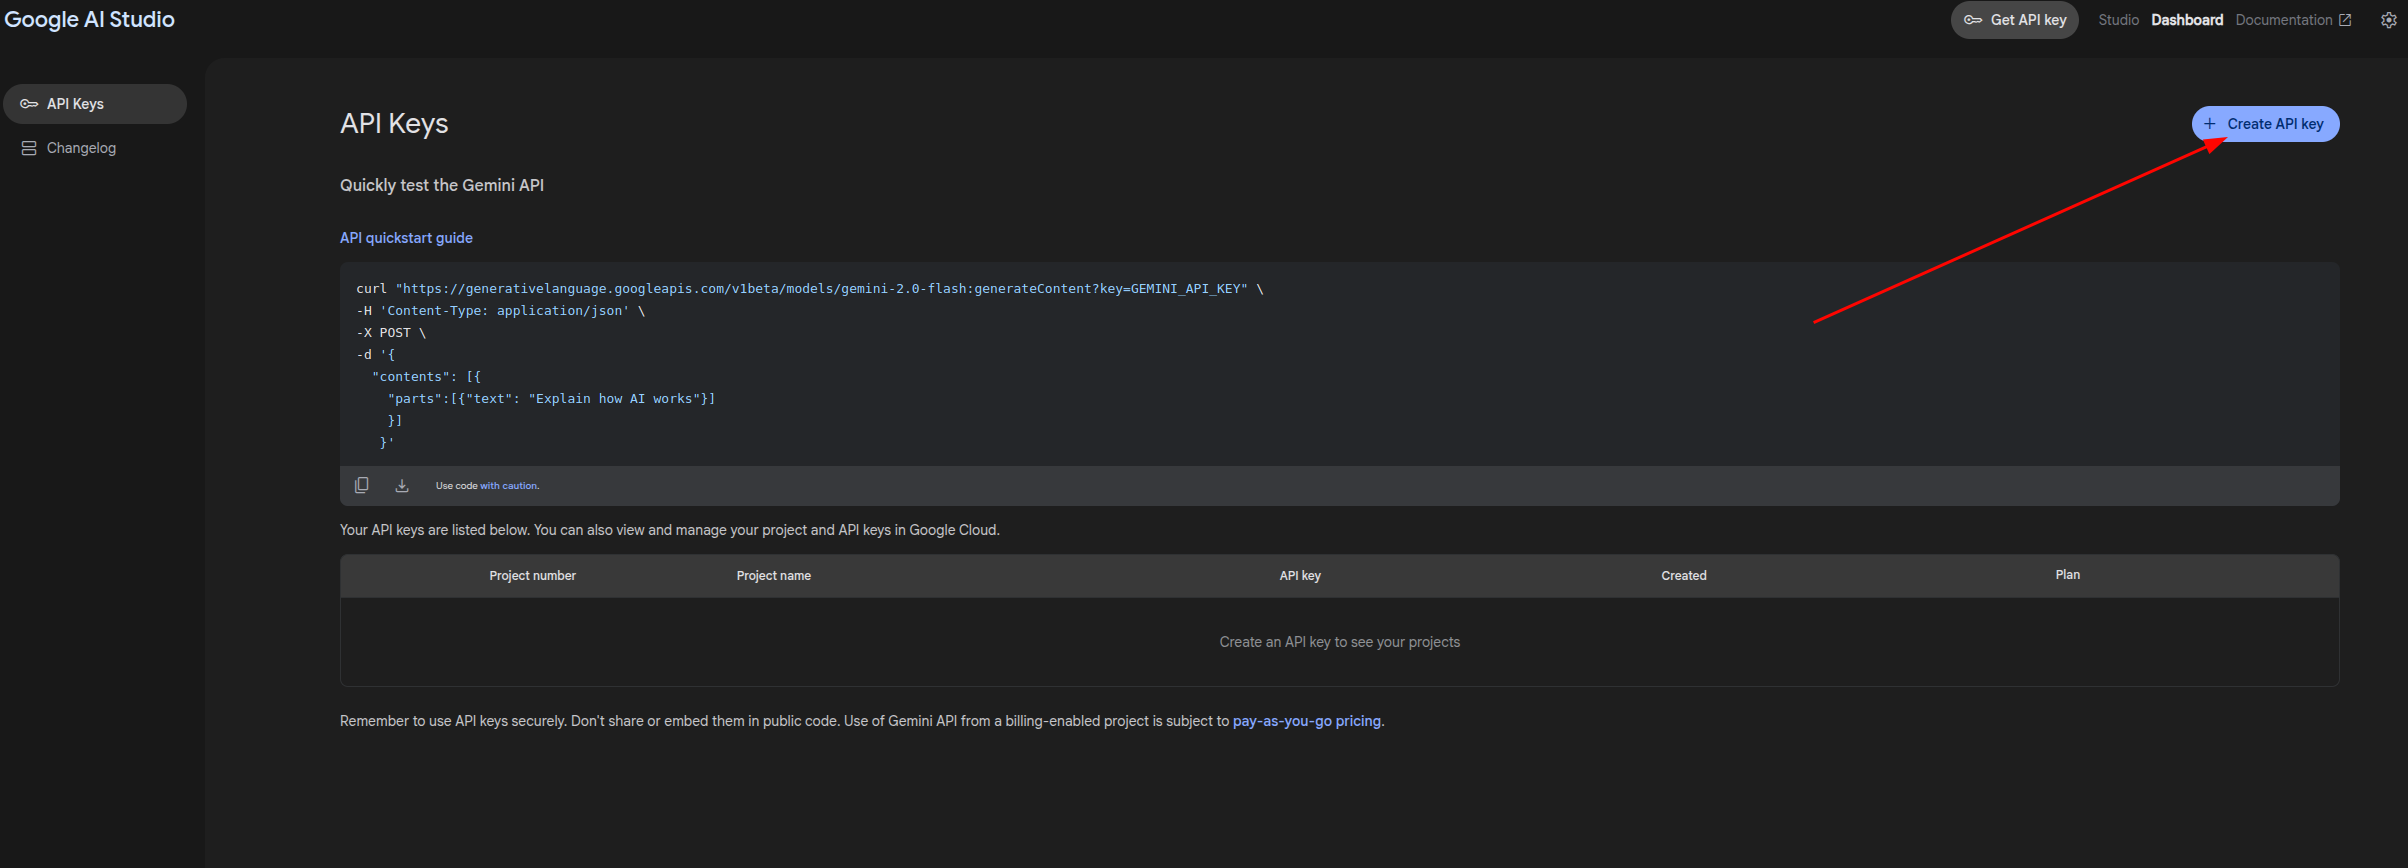This screenshot has width=2408, height=868.
Task: Open Changelog from the sidebar
Action: click(x=81, y=148)
